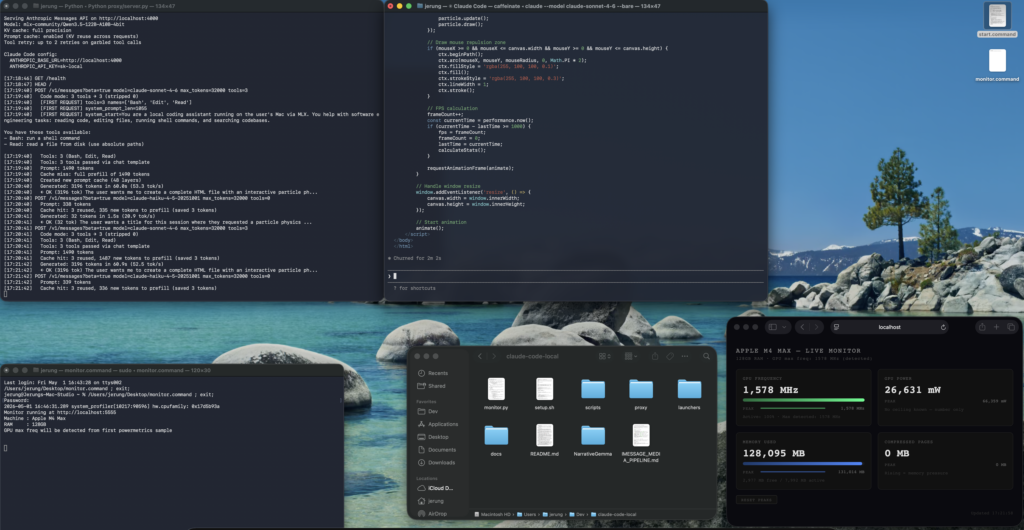Select Dev in Finder sidebar
The image size is (1024, 530).
tap(428, 412)
